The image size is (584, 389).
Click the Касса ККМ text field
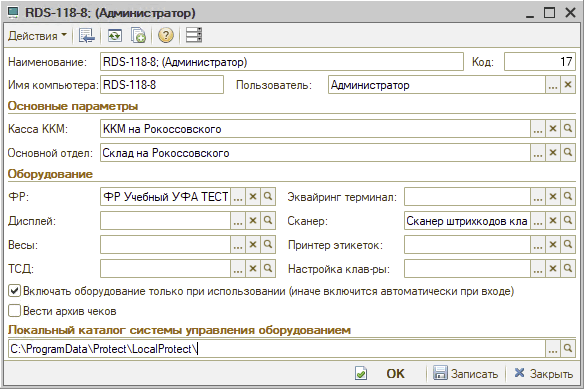point(315,129)
